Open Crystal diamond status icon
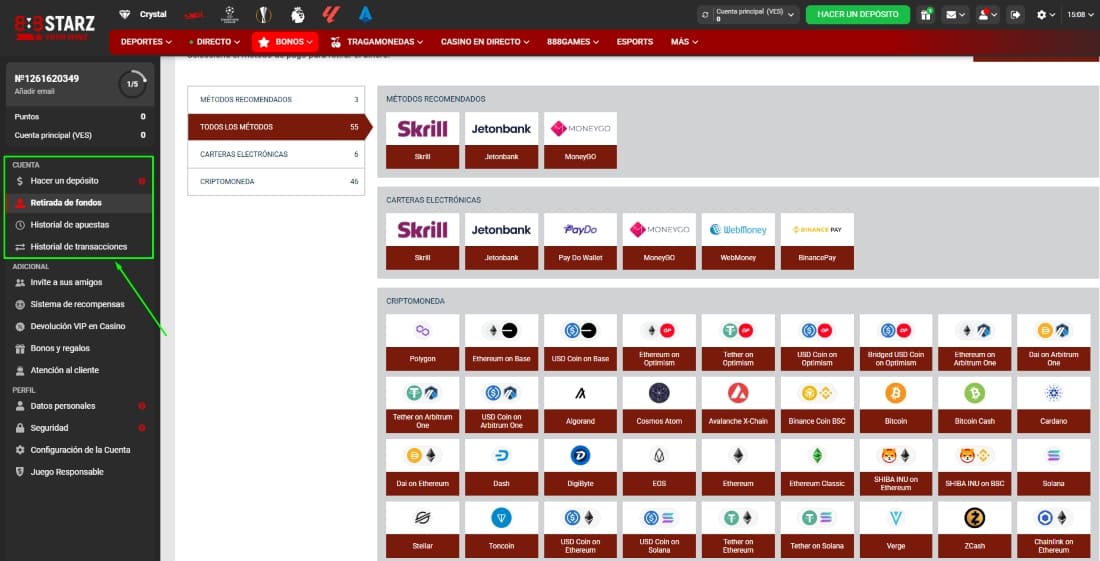 coord(125,14)
